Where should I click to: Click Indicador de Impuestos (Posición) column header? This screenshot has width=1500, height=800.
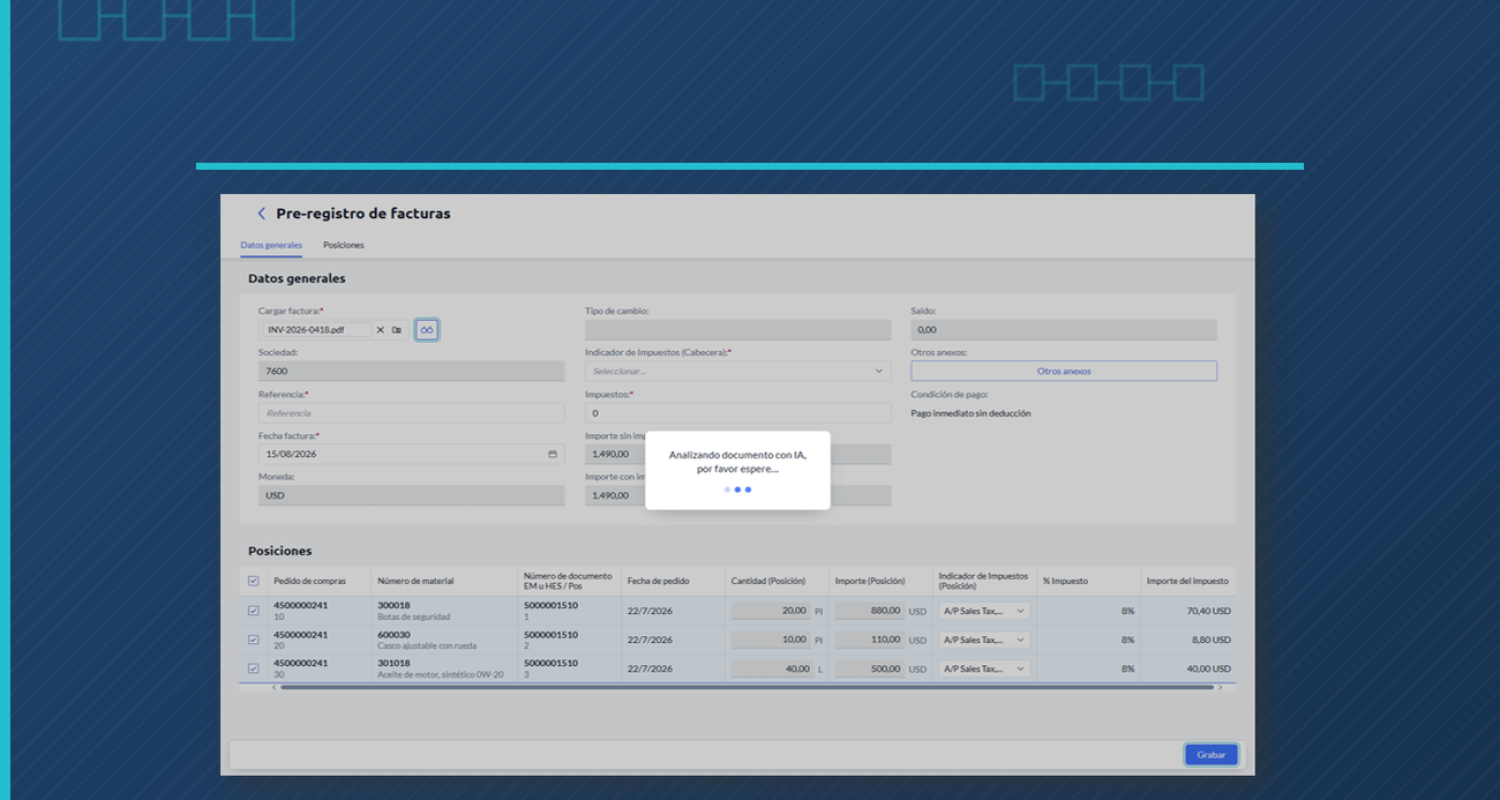(983, 581)
